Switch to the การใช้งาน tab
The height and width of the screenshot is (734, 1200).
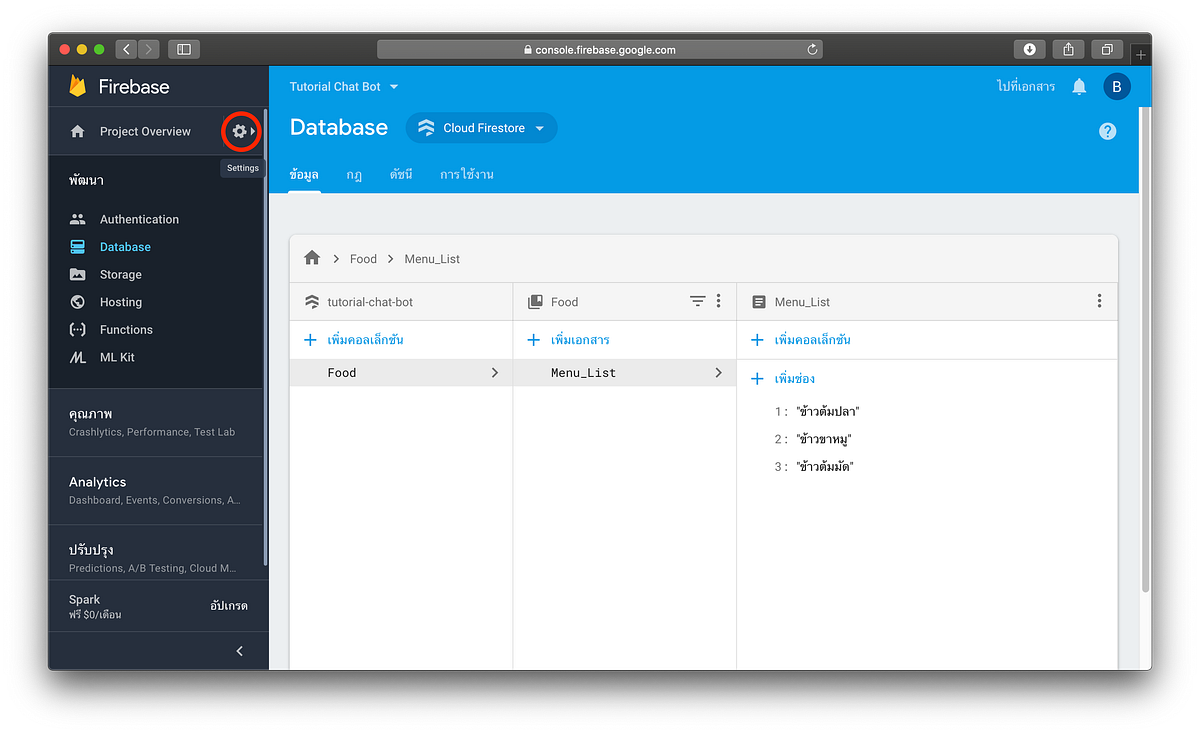tap(465, 174)
